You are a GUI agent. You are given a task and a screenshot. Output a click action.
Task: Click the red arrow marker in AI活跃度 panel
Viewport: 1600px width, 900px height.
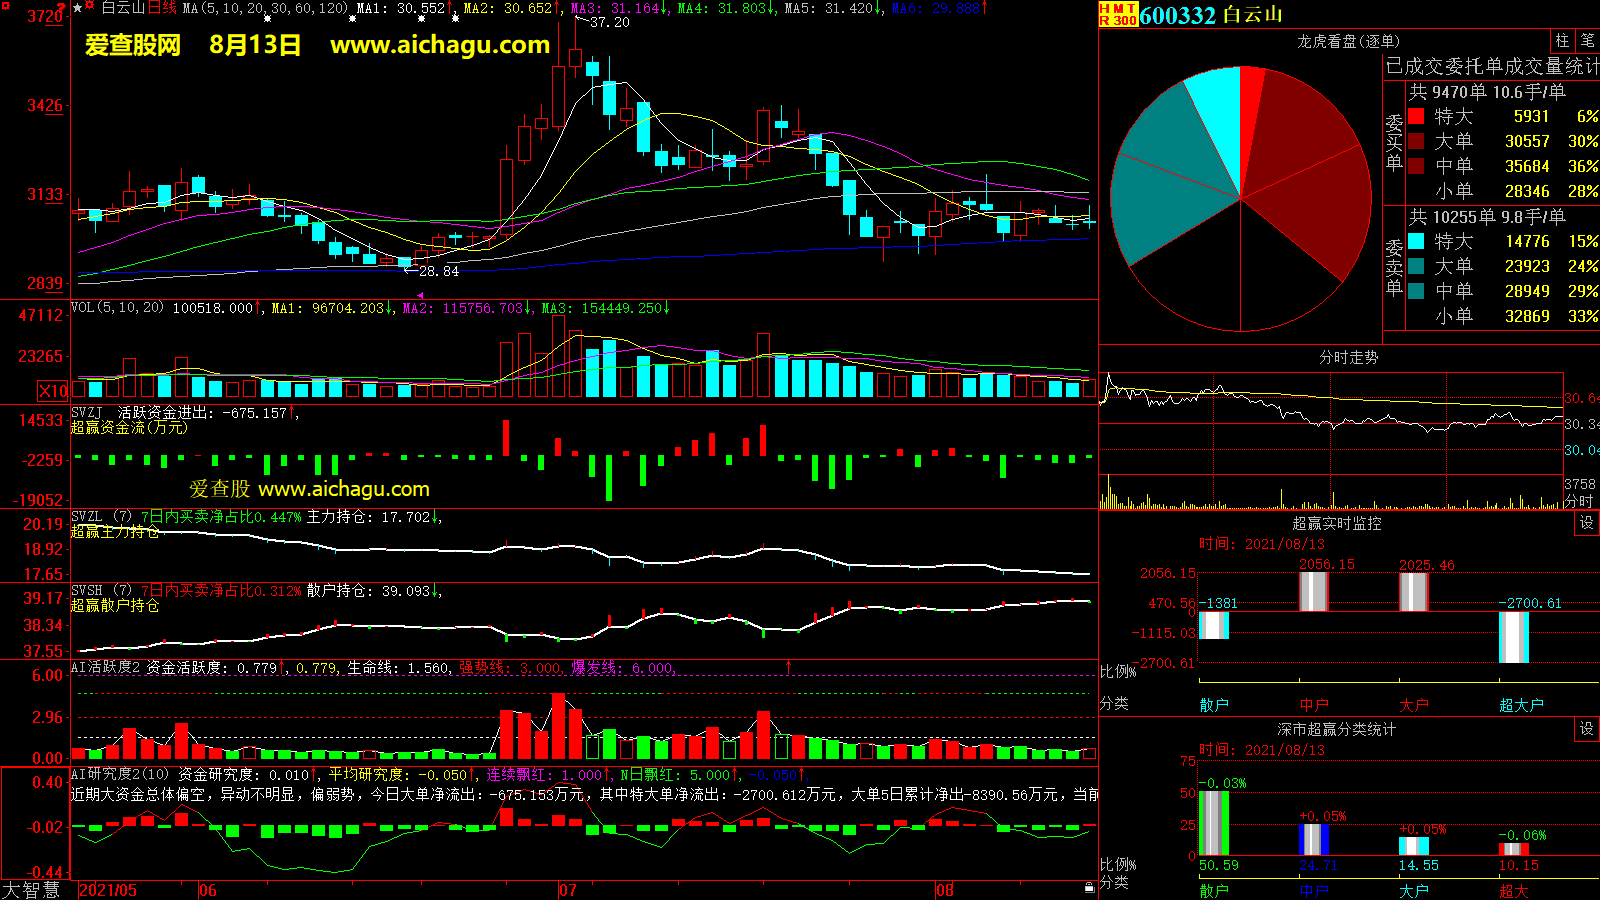tap(788, 666)
